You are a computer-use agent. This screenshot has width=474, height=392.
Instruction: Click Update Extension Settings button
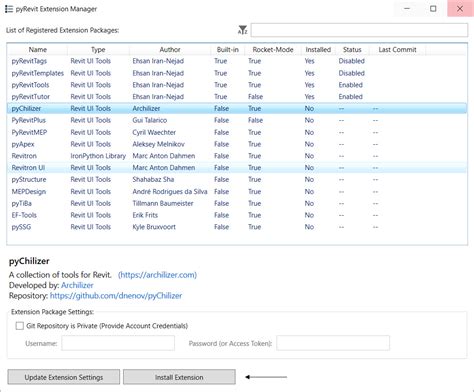pos(64,377)
